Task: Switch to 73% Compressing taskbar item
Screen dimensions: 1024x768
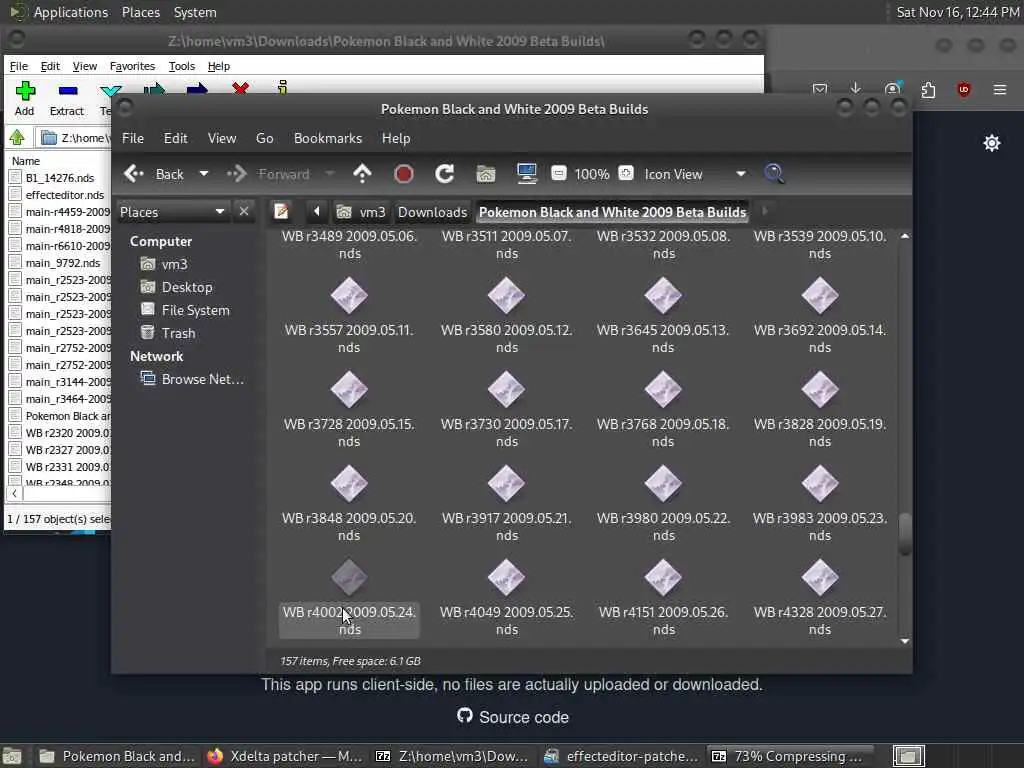Action: click(x=790, y=756)
